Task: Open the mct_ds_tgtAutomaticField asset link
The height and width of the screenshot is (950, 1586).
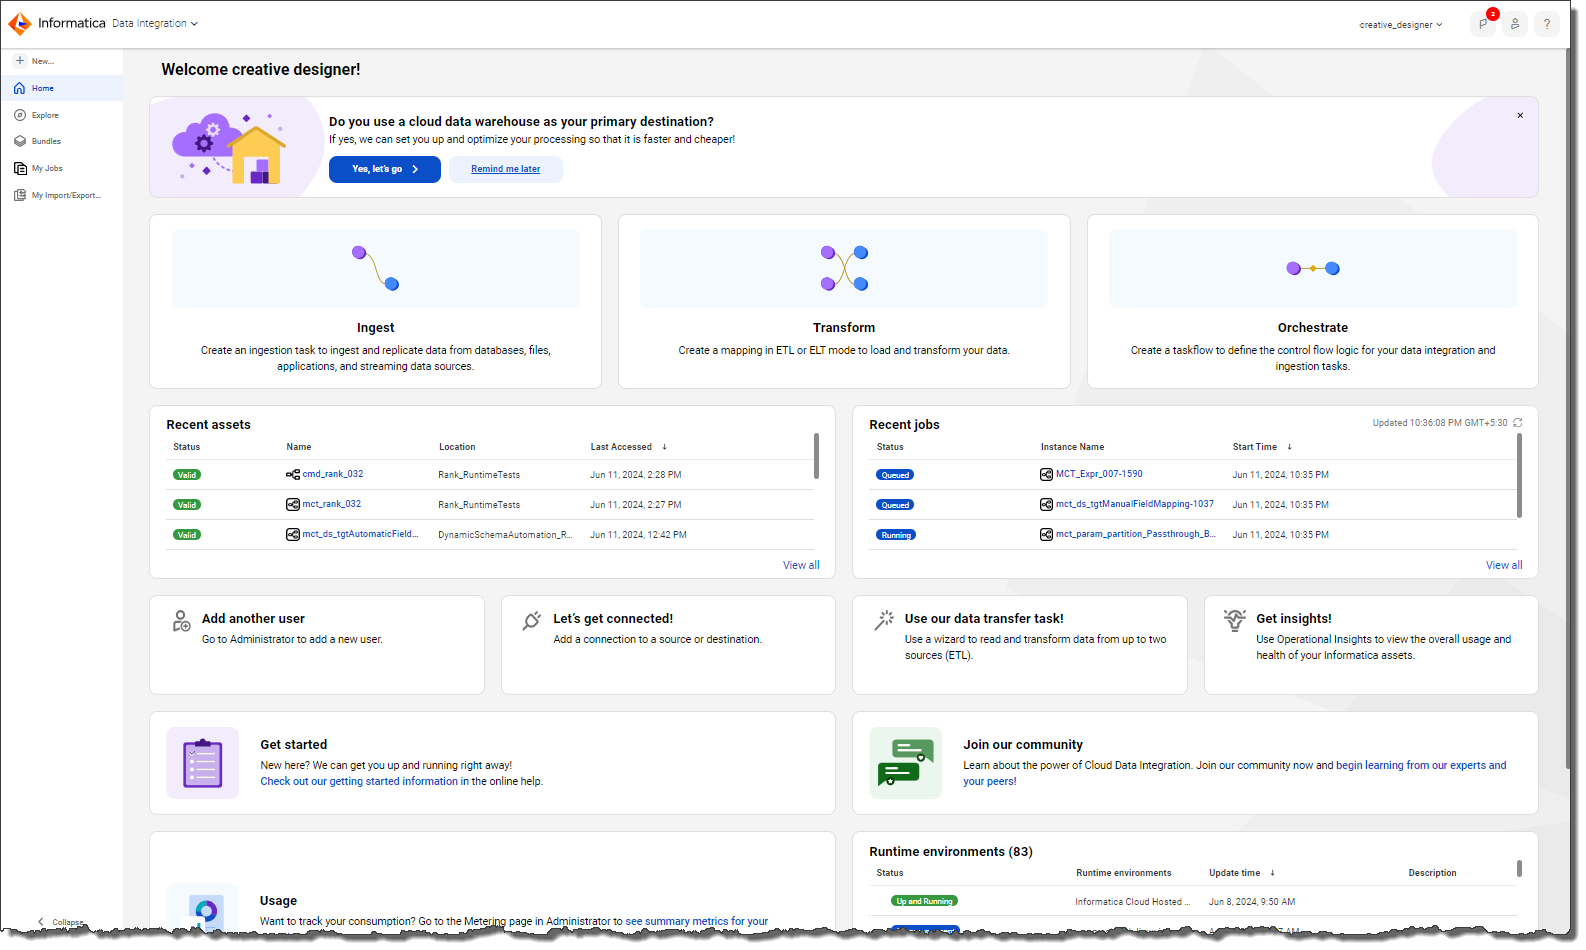Action: click(360, 534)
